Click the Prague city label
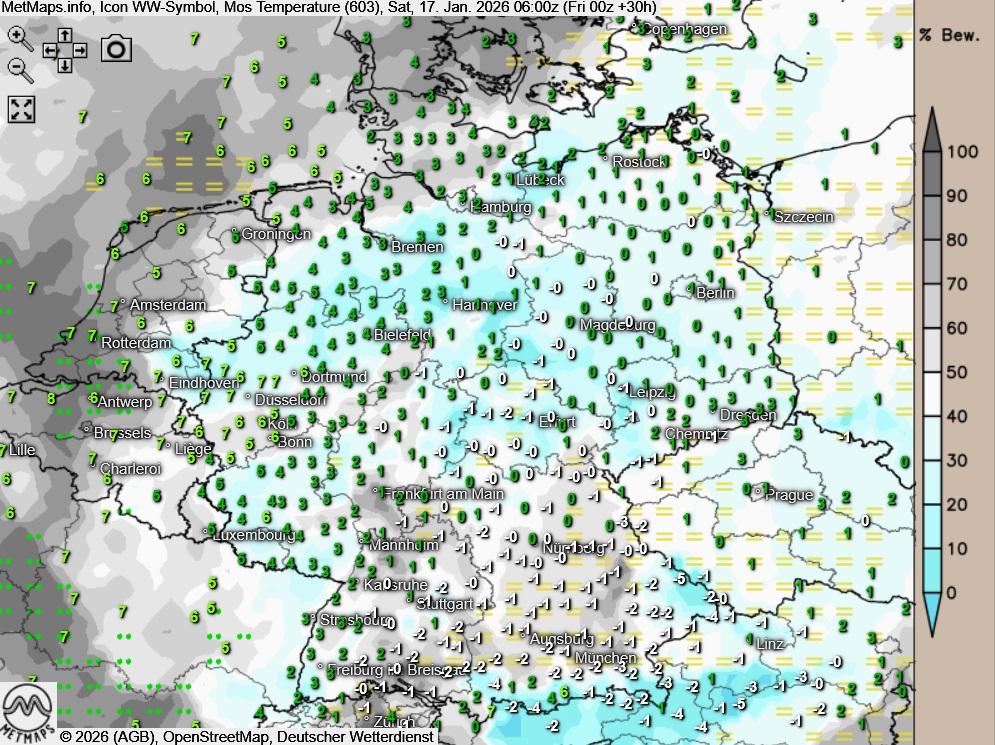 pos(789,494)
